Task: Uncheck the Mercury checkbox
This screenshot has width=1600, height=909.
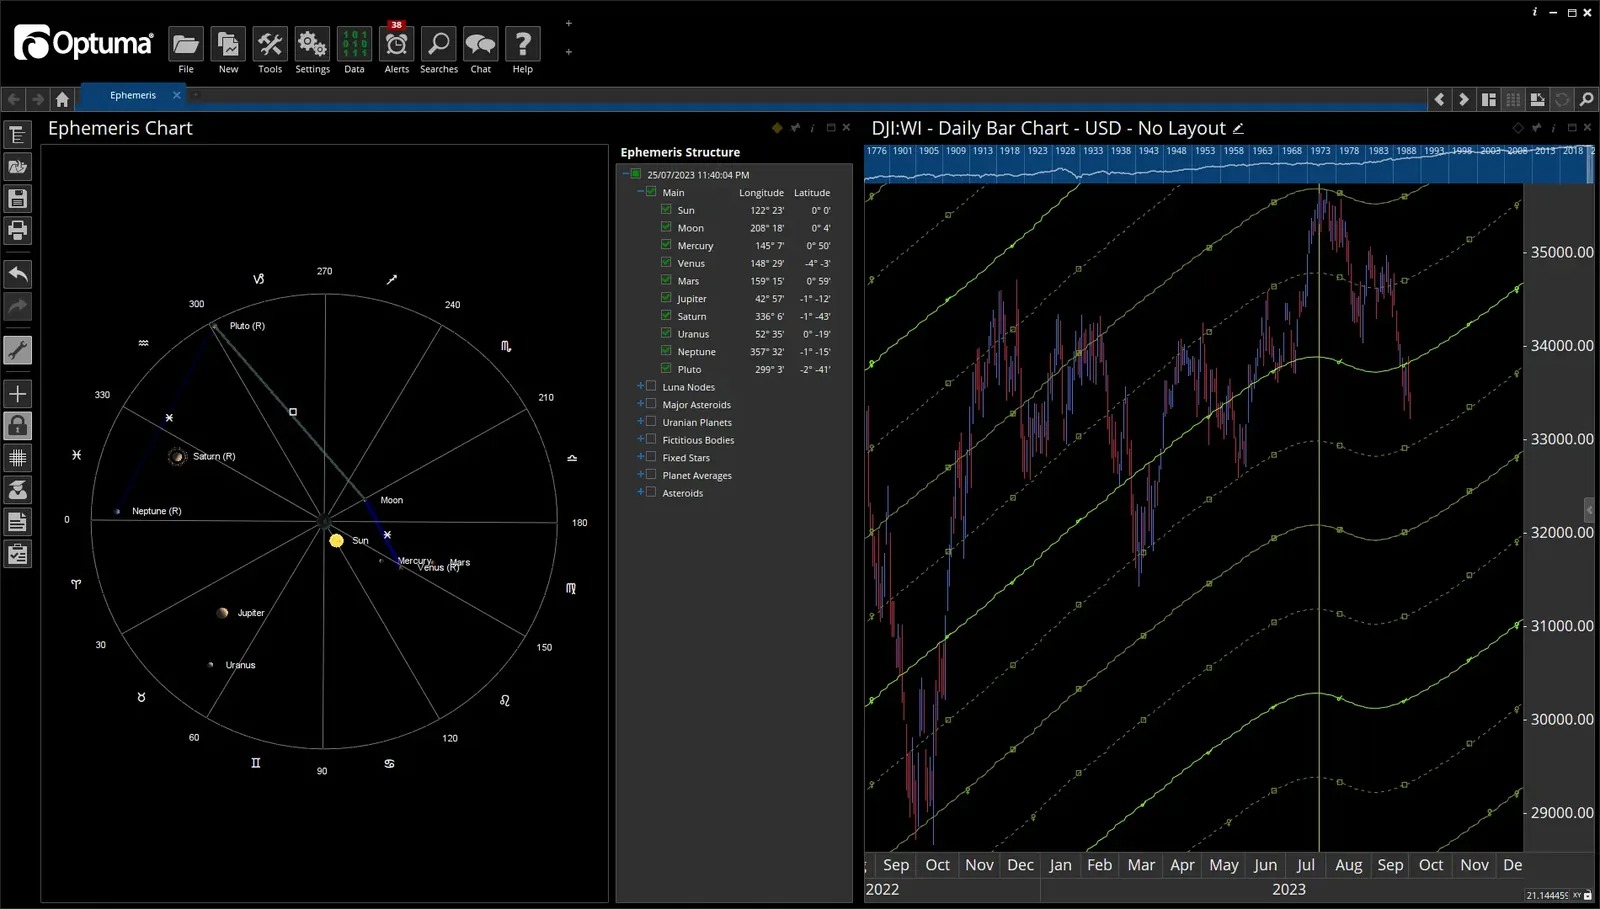Action: pos(666,245)
